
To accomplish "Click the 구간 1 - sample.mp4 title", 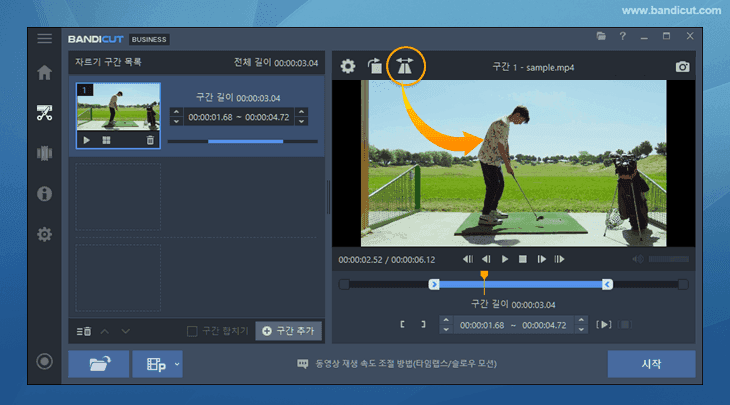I will (534, 68).
